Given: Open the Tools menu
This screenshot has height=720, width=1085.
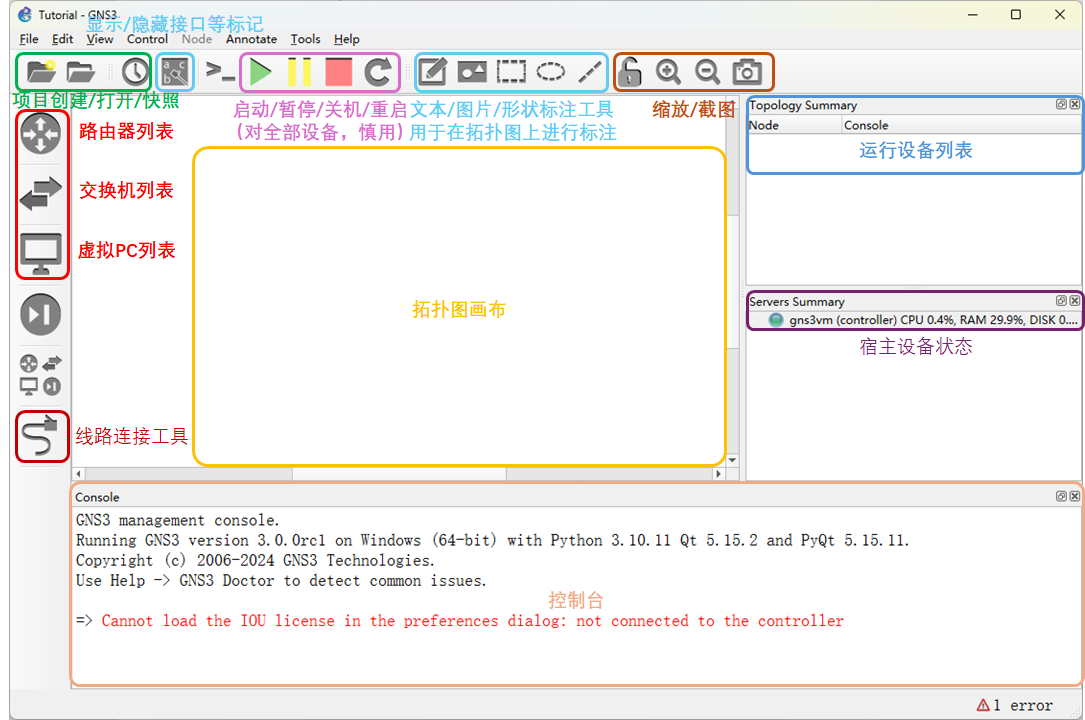Looking at the screenshot, I should [x=305, y=39].
